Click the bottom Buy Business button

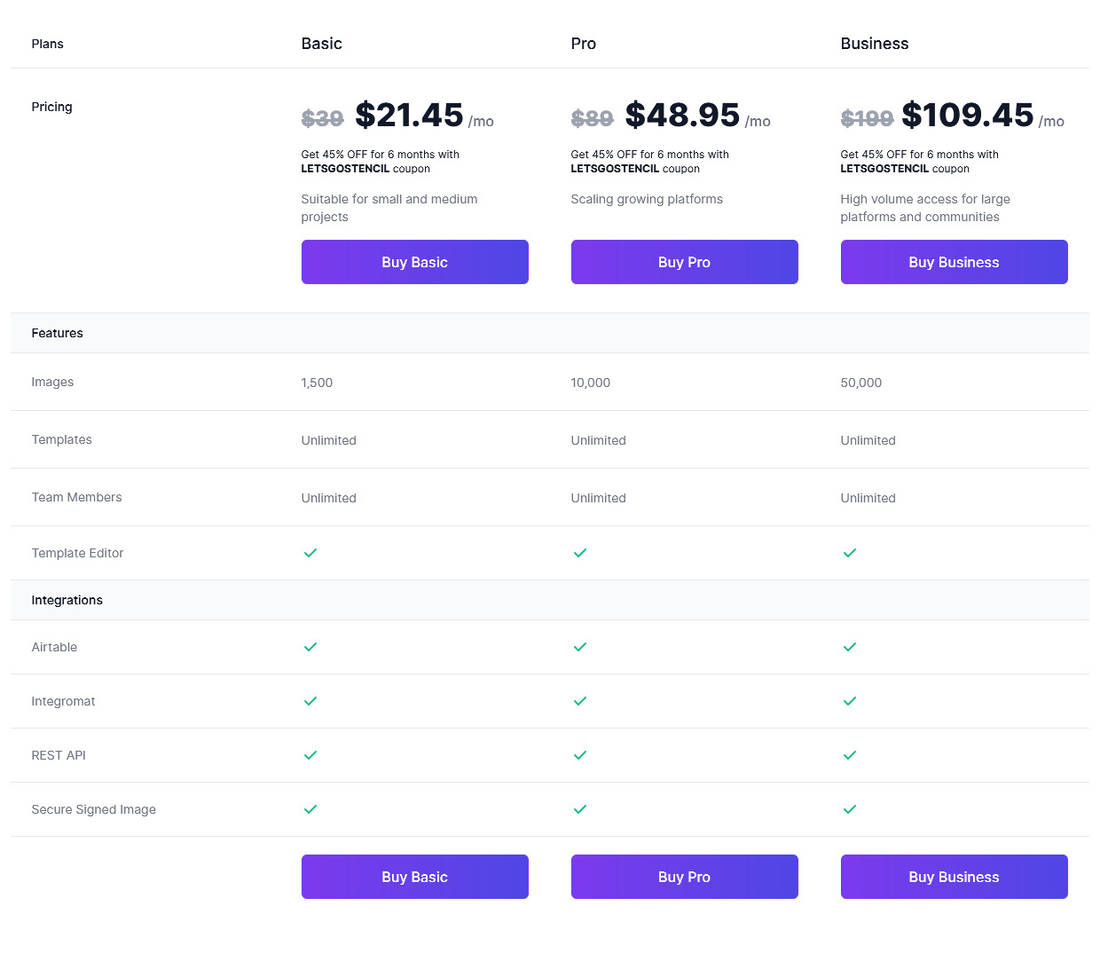point(953,876)
